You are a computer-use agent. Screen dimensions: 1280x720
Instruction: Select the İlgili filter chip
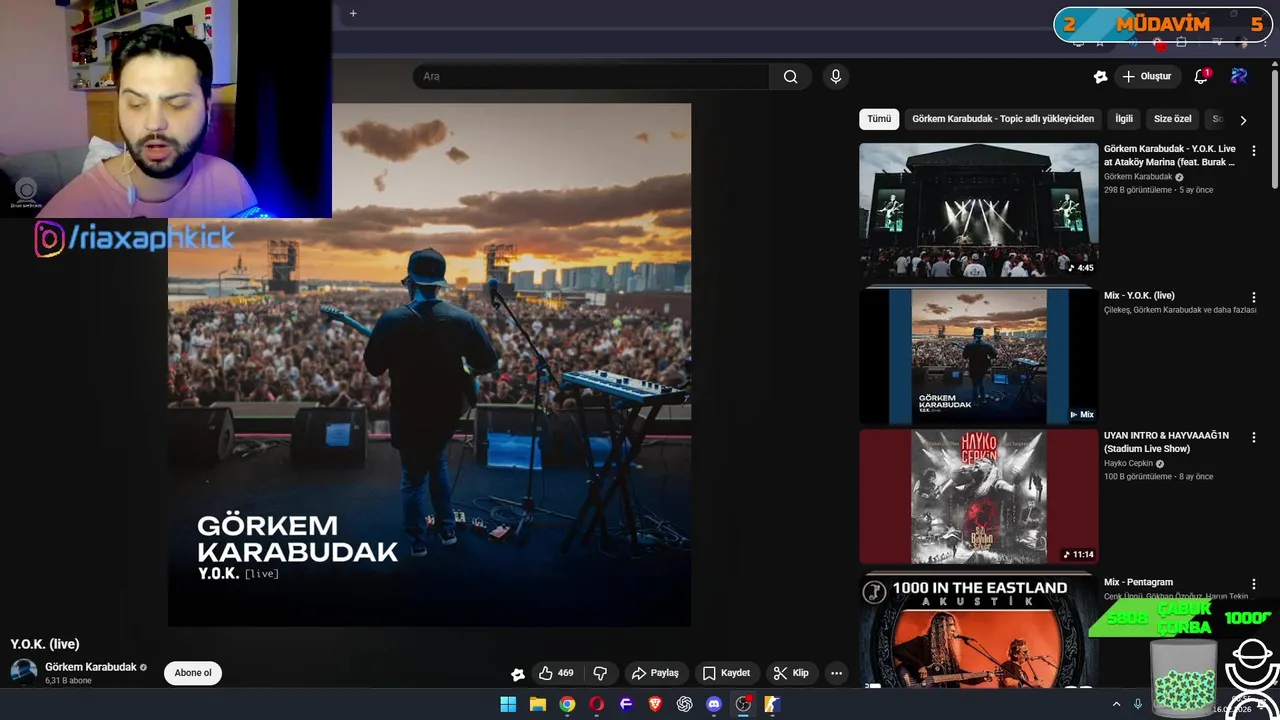coord(1124,119)
